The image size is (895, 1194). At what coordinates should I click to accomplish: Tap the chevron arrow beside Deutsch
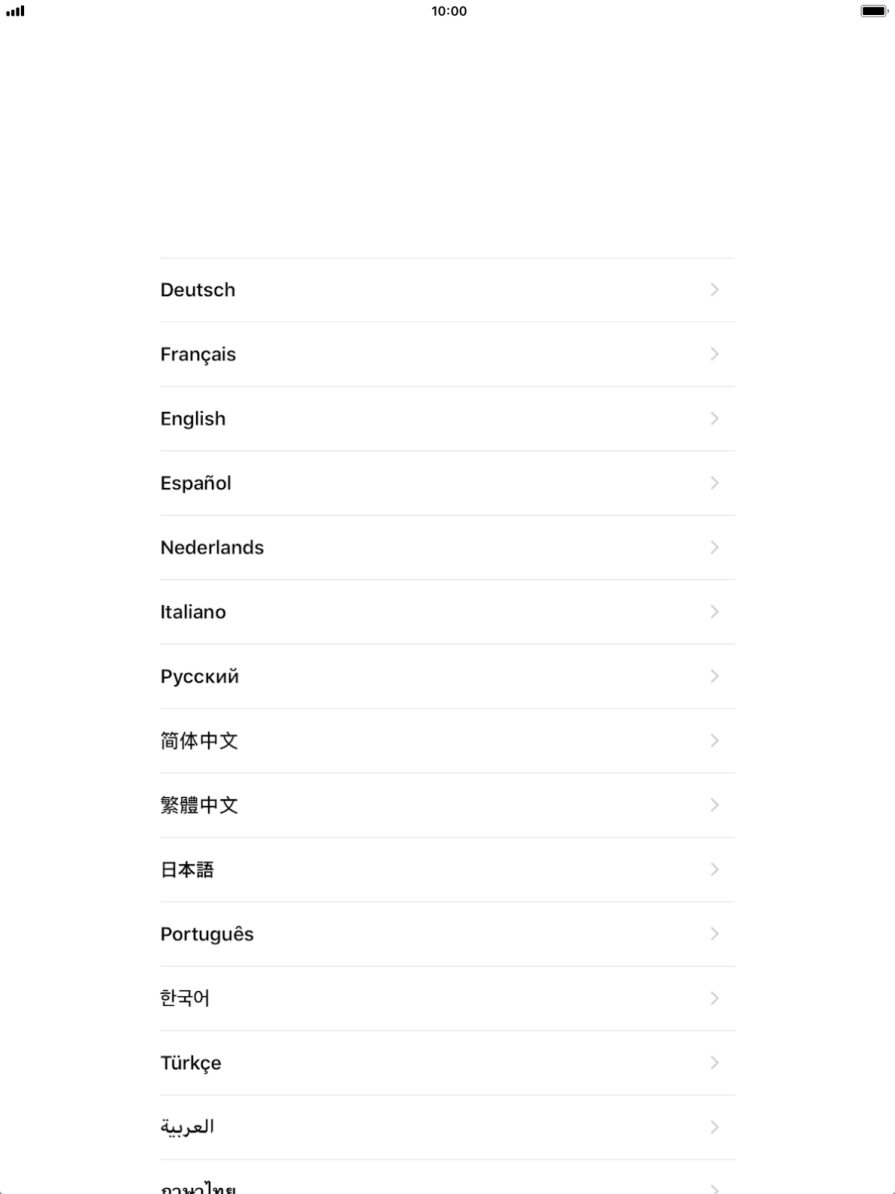(x=714, y=290)
